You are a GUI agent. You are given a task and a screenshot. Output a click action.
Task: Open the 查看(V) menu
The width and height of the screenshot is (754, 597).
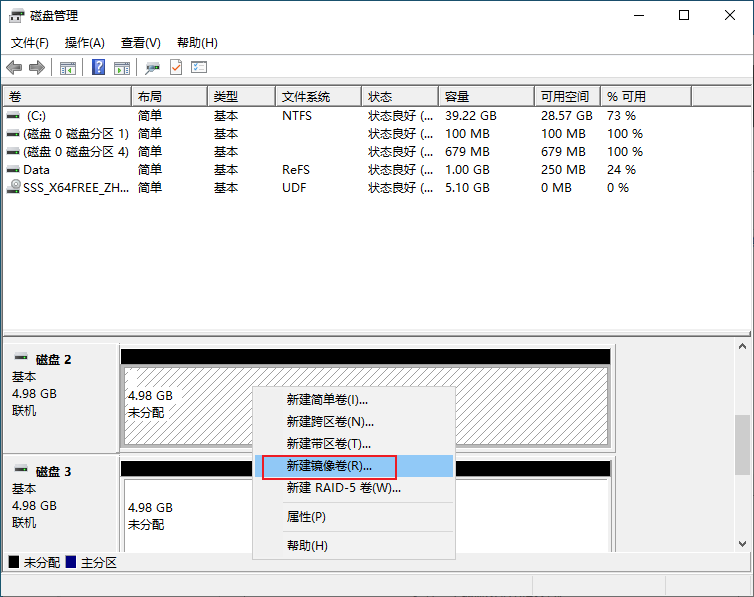click(x=140, y=43)
